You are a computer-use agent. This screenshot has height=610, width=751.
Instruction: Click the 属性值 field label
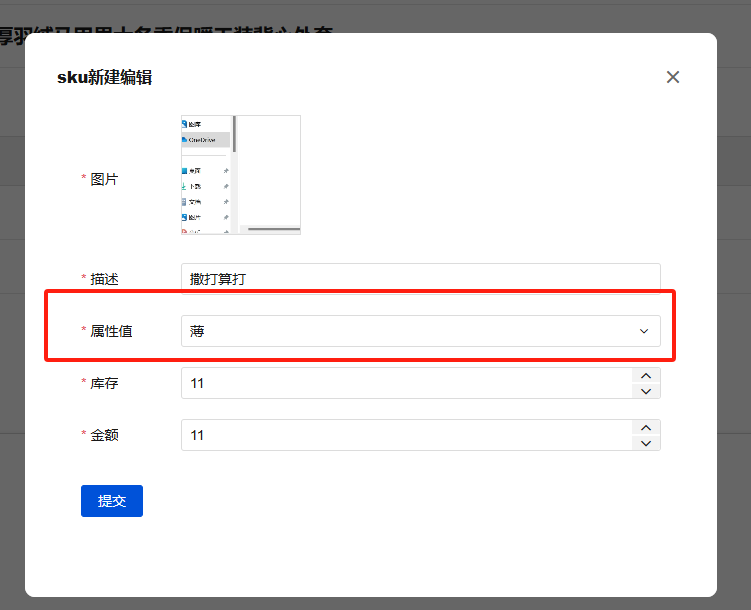(111, 331)
